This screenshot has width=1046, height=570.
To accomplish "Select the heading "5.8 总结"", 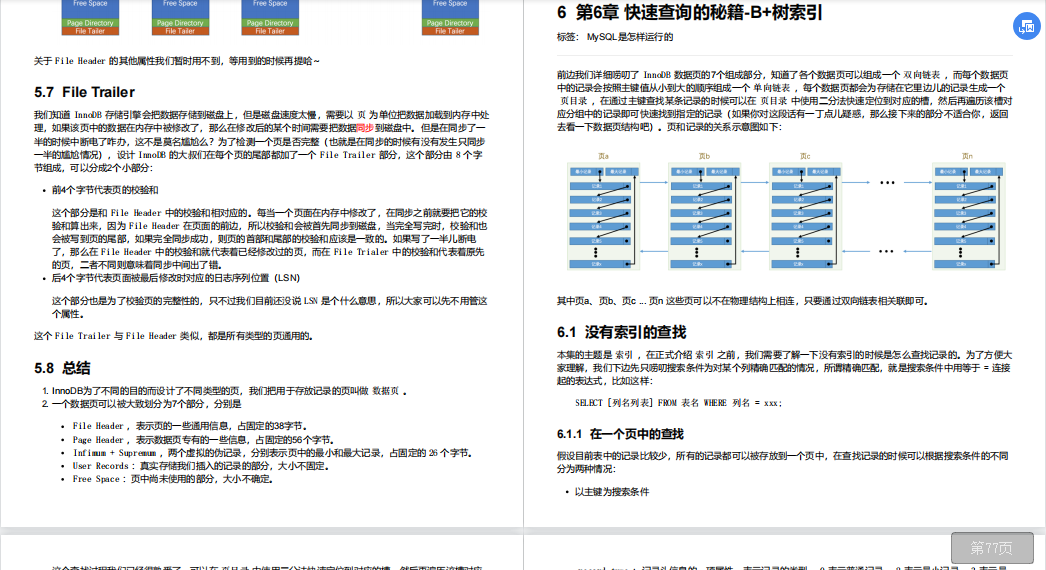I will [62, 368].
